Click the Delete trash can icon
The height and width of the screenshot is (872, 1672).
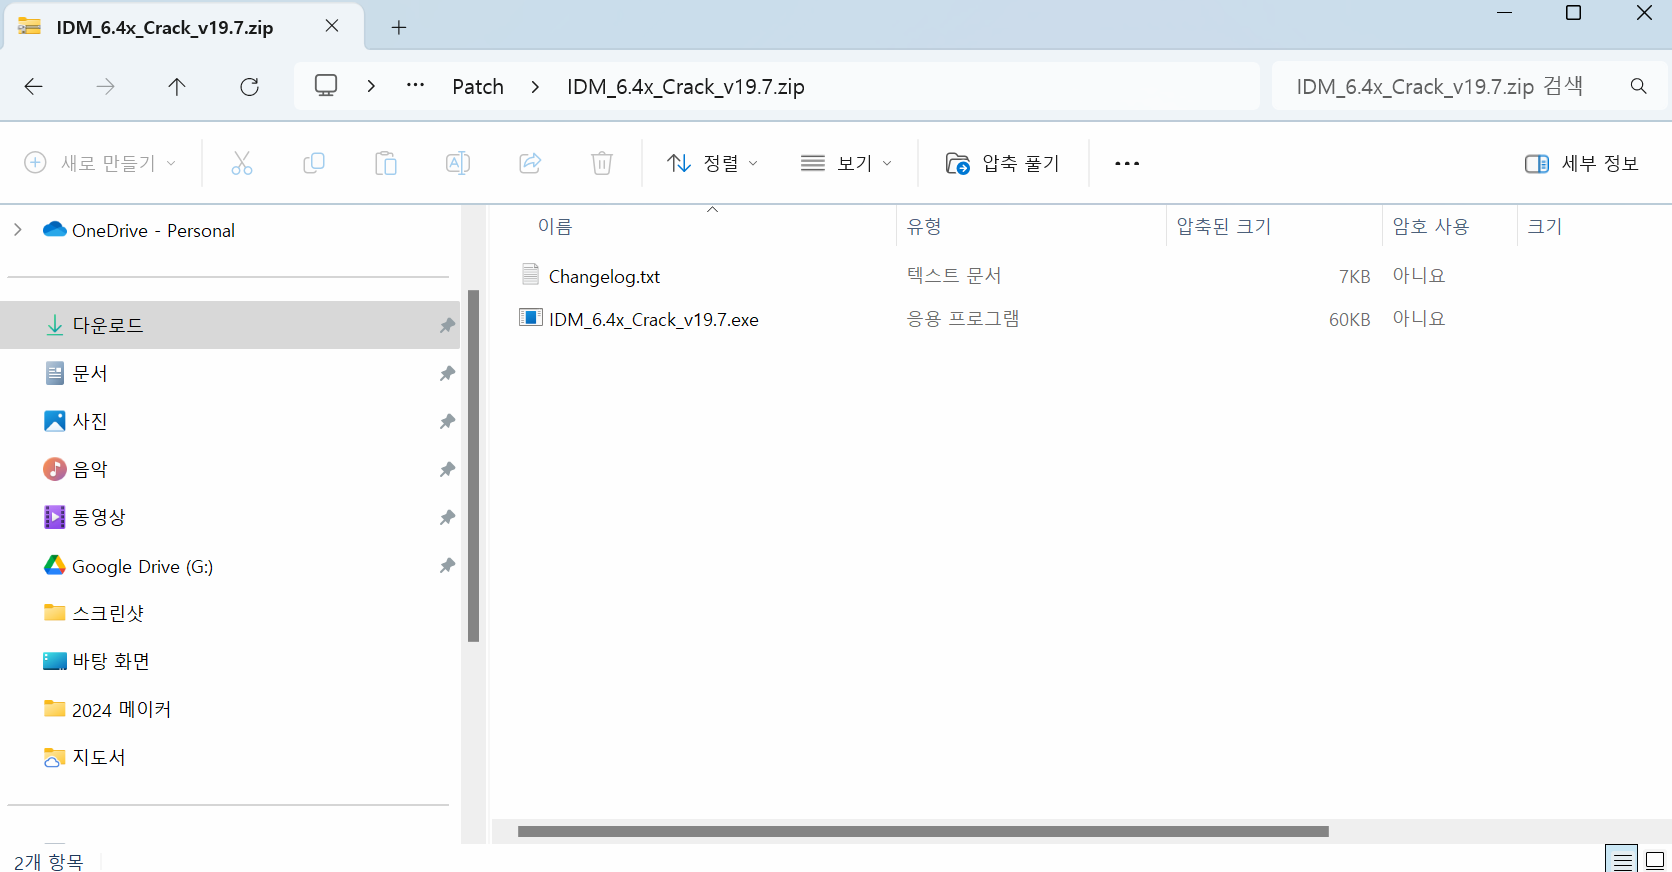click(602, 163)
